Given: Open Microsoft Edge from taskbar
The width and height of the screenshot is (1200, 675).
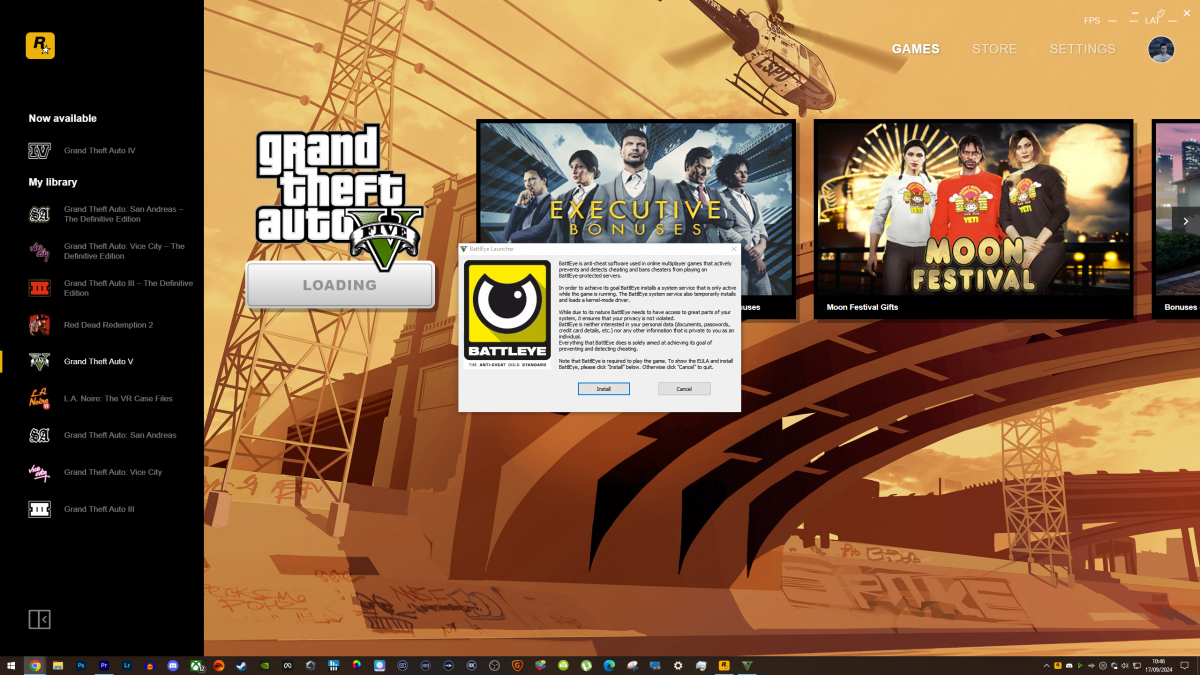Looking at the screenshot, I should point(609,665).
